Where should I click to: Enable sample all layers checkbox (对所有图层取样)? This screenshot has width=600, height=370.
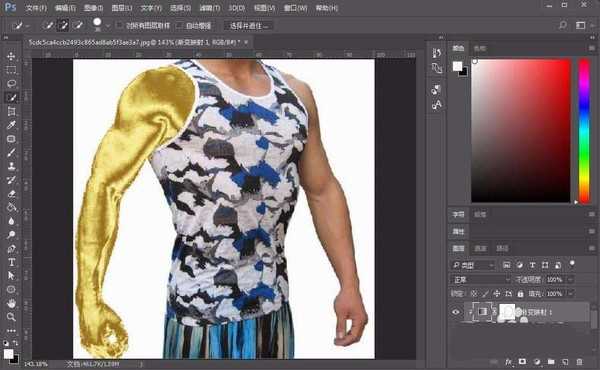pos(119,26)
